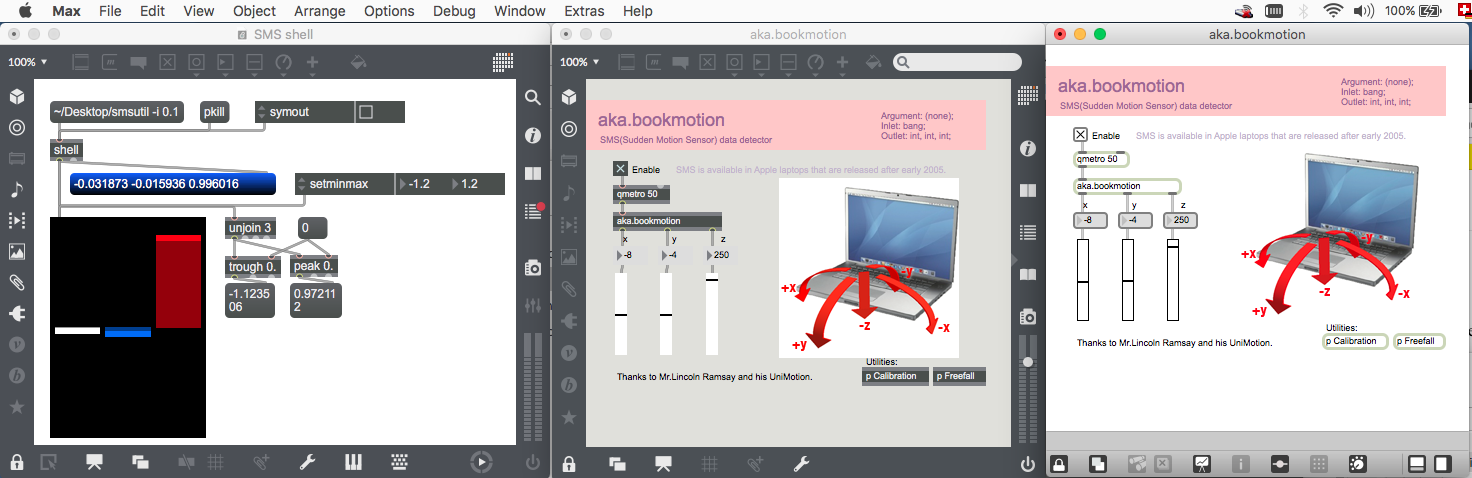Open the grid calendar icon in SMS shell toolbar
Image resolution: width=1472 pixels, height=478 pixels.
[x=504, y=62]
